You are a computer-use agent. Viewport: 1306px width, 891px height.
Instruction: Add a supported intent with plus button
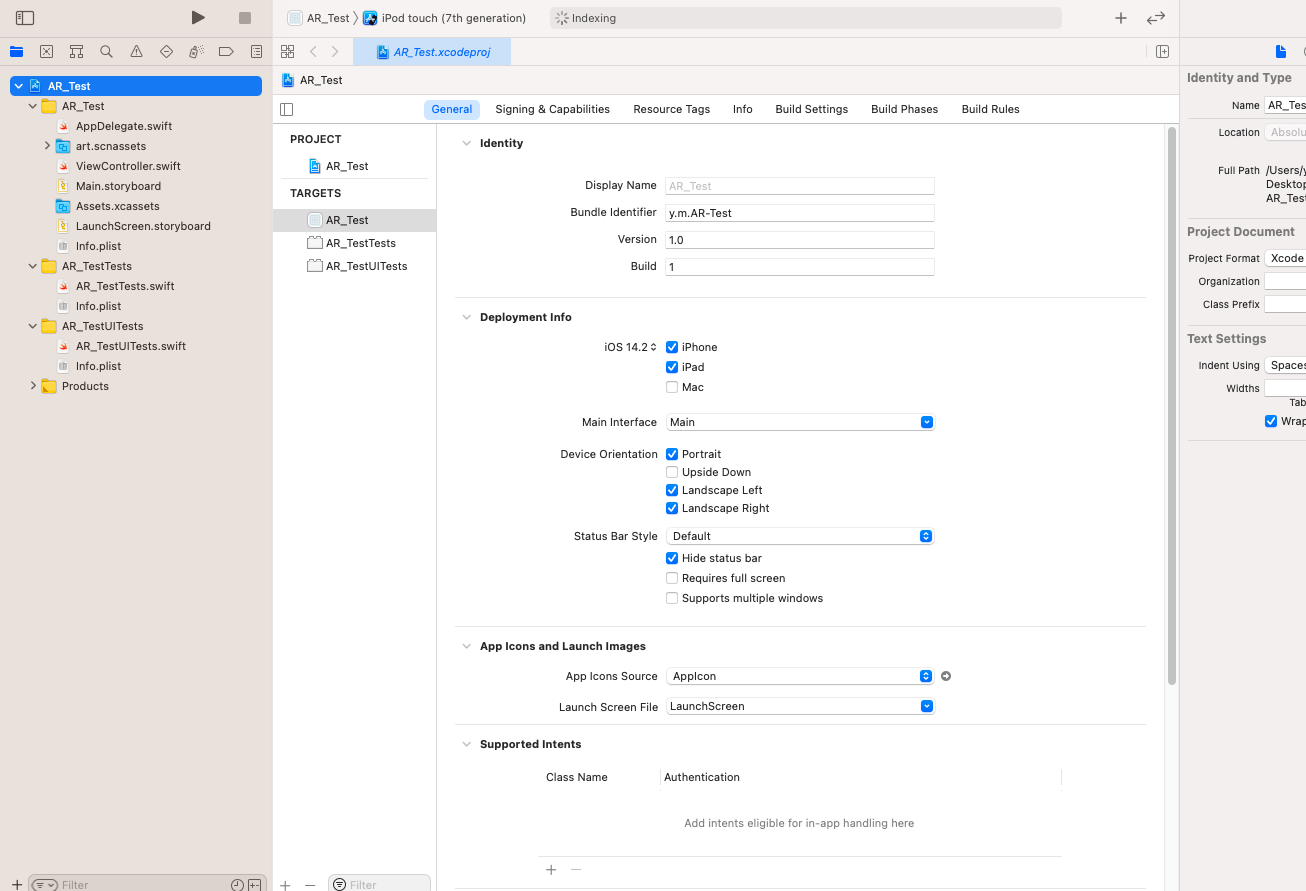coord(551,869)
